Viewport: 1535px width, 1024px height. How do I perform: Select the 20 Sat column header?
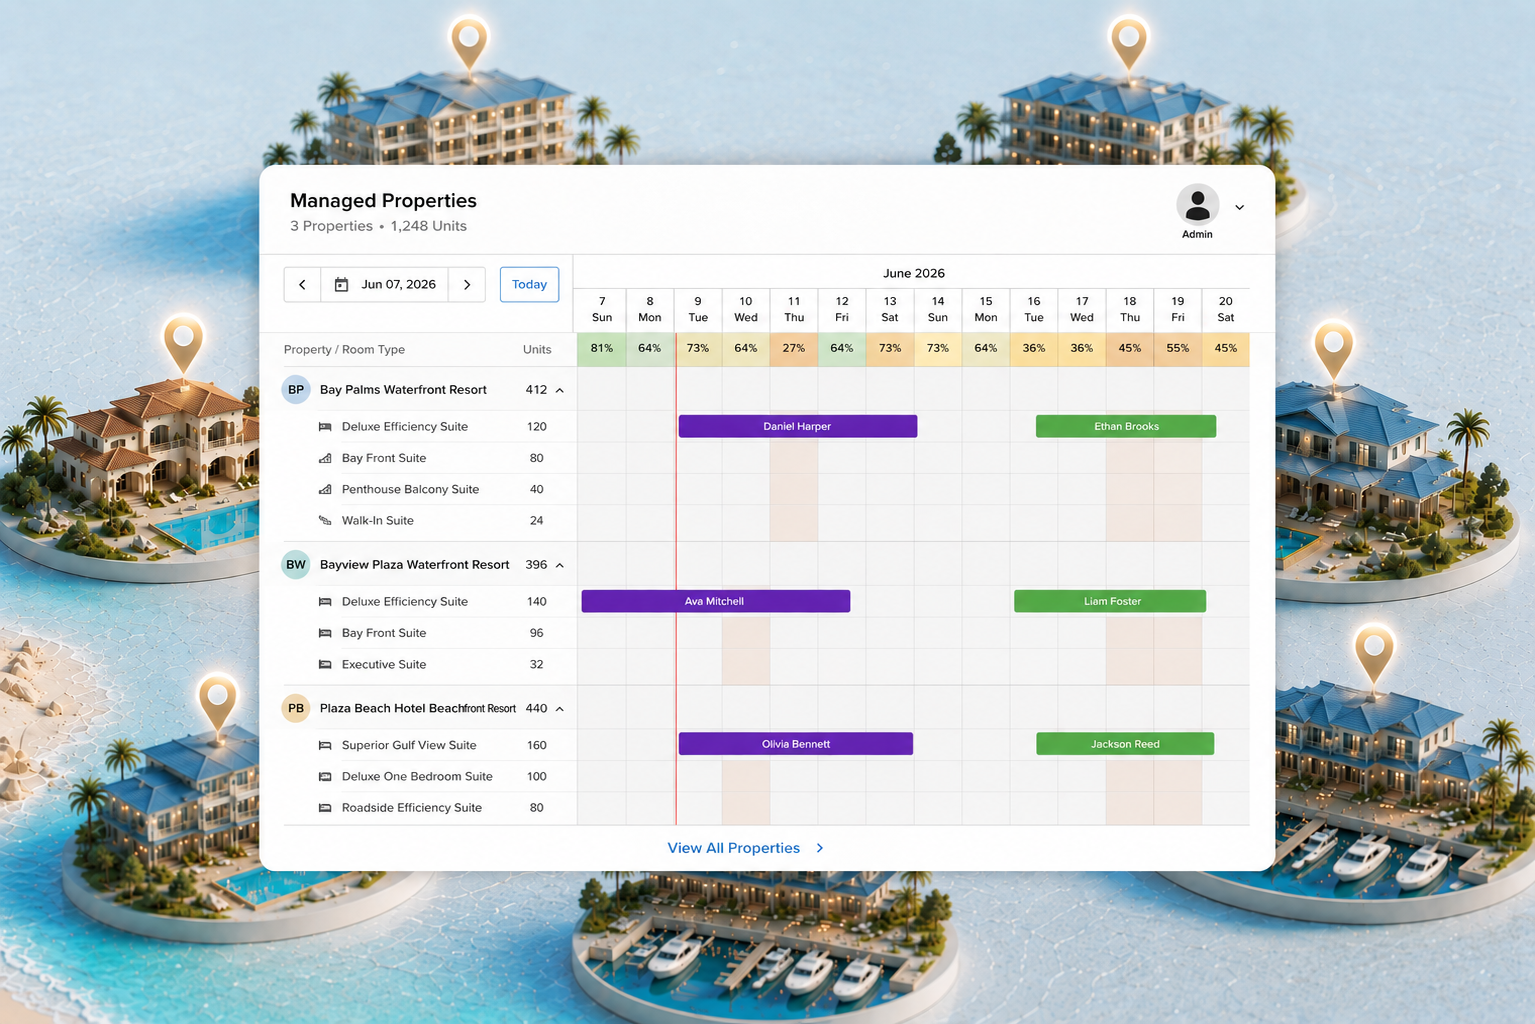pyautogui.click(x=1226, y=309)
